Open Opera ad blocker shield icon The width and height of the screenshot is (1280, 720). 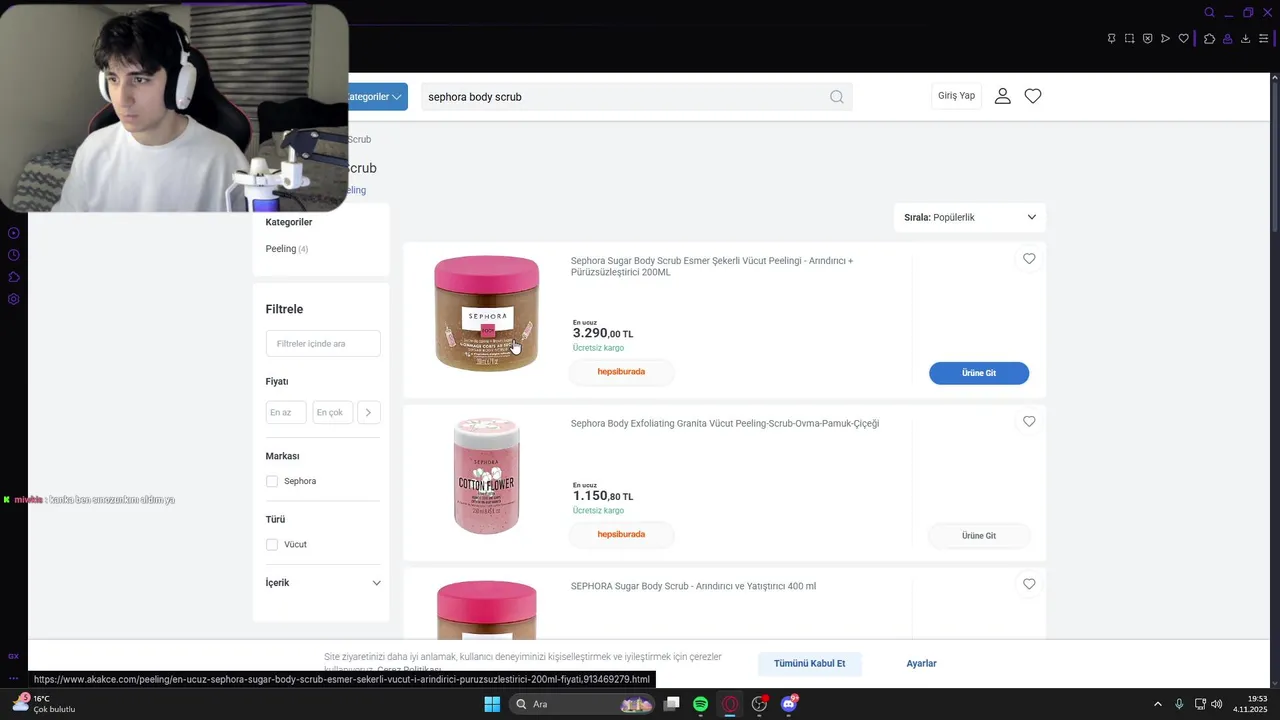click(1147, 39)
